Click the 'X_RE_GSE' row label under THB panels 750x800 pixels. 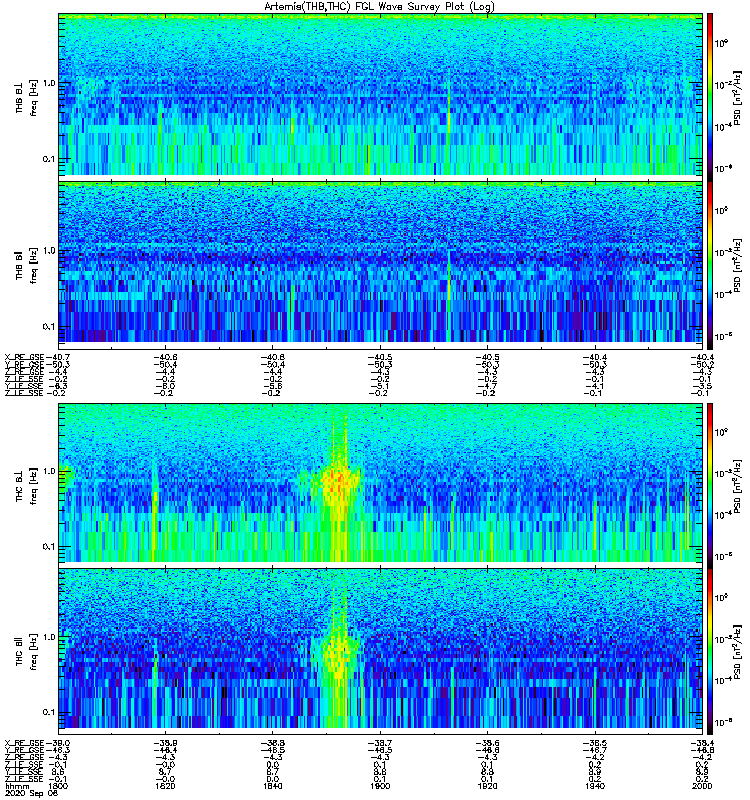[x=24, y=357]
